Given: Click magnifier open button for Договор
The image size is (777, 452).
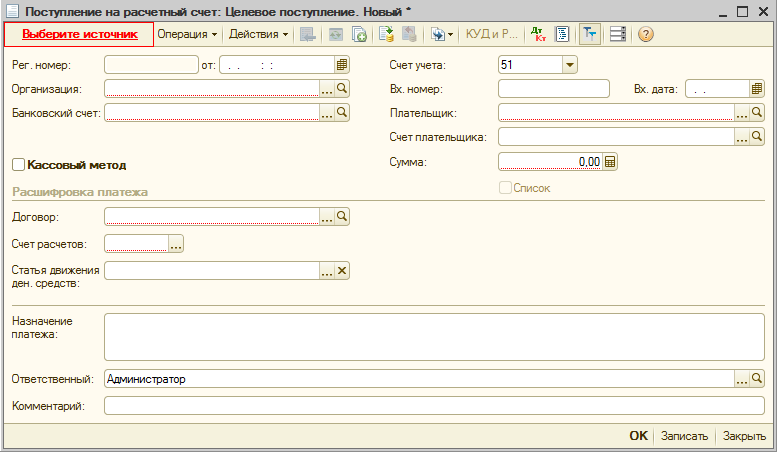Looking at the screenshot, I should coord(342,217).
